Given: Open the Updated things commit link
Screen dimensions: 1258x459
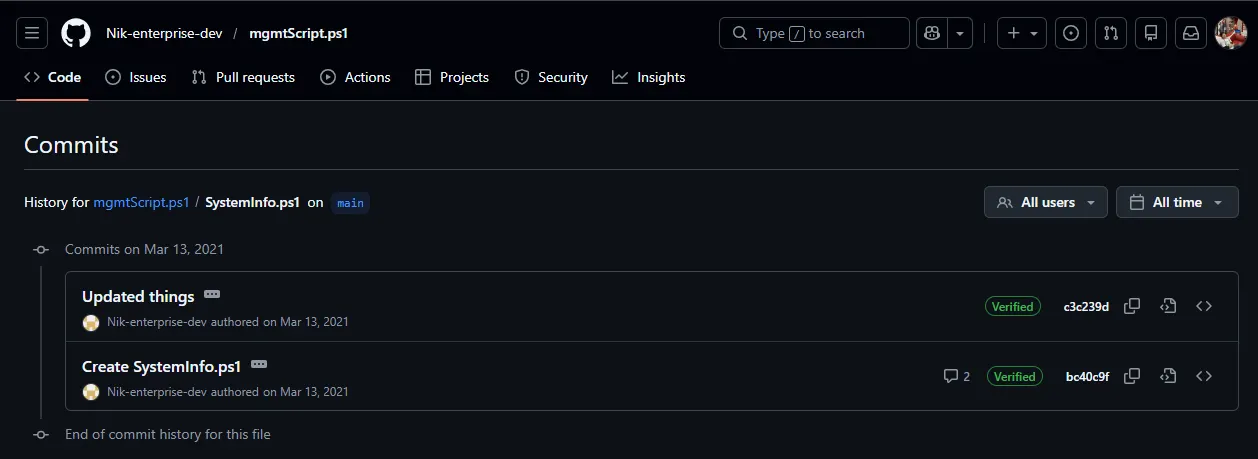Looking at the screenshot, I should [138, 296].
